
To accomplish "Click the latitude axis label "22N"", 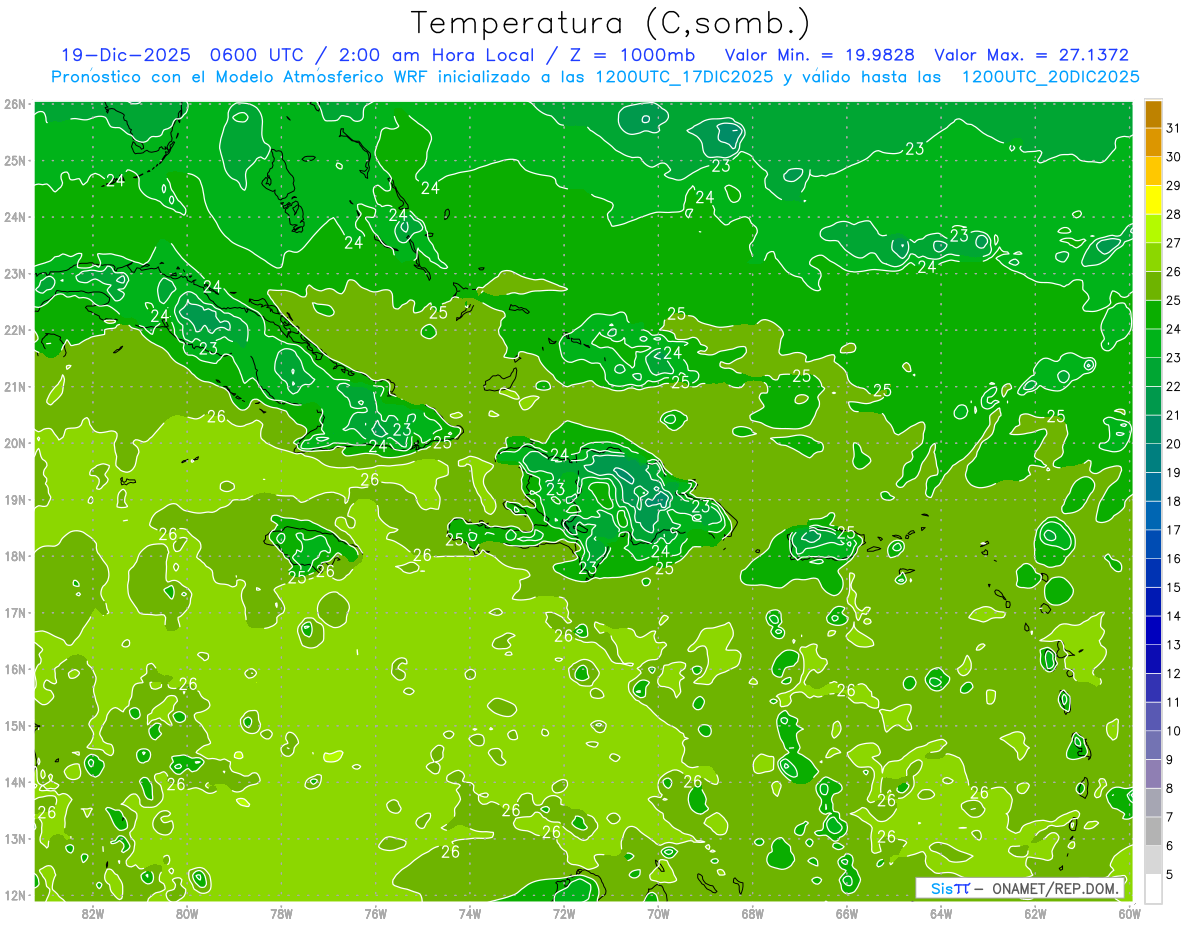I will (14, 330).
